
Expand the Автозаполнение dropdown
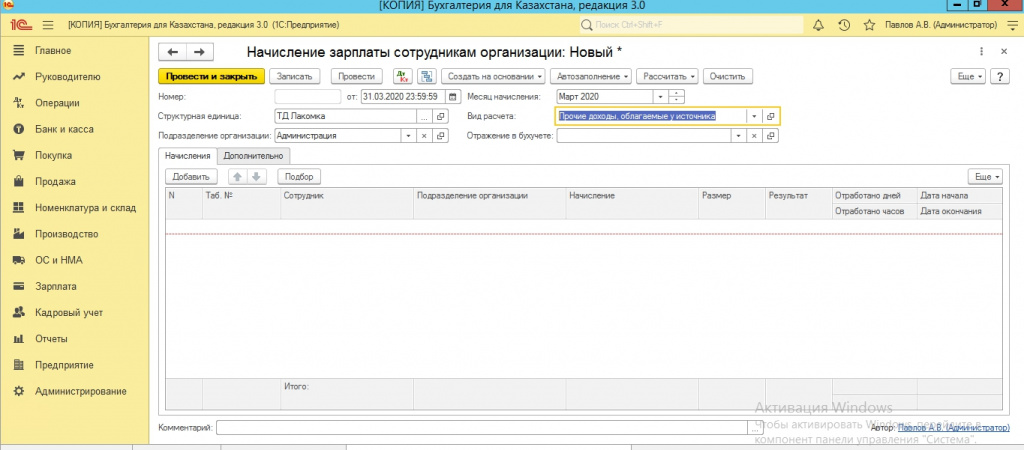(x=592, y=76)
